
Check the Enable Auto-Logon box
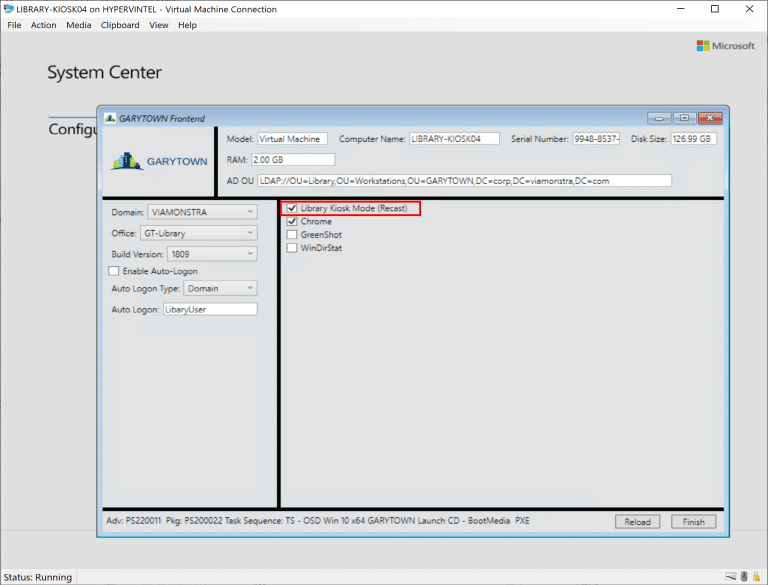pos(114,271)
